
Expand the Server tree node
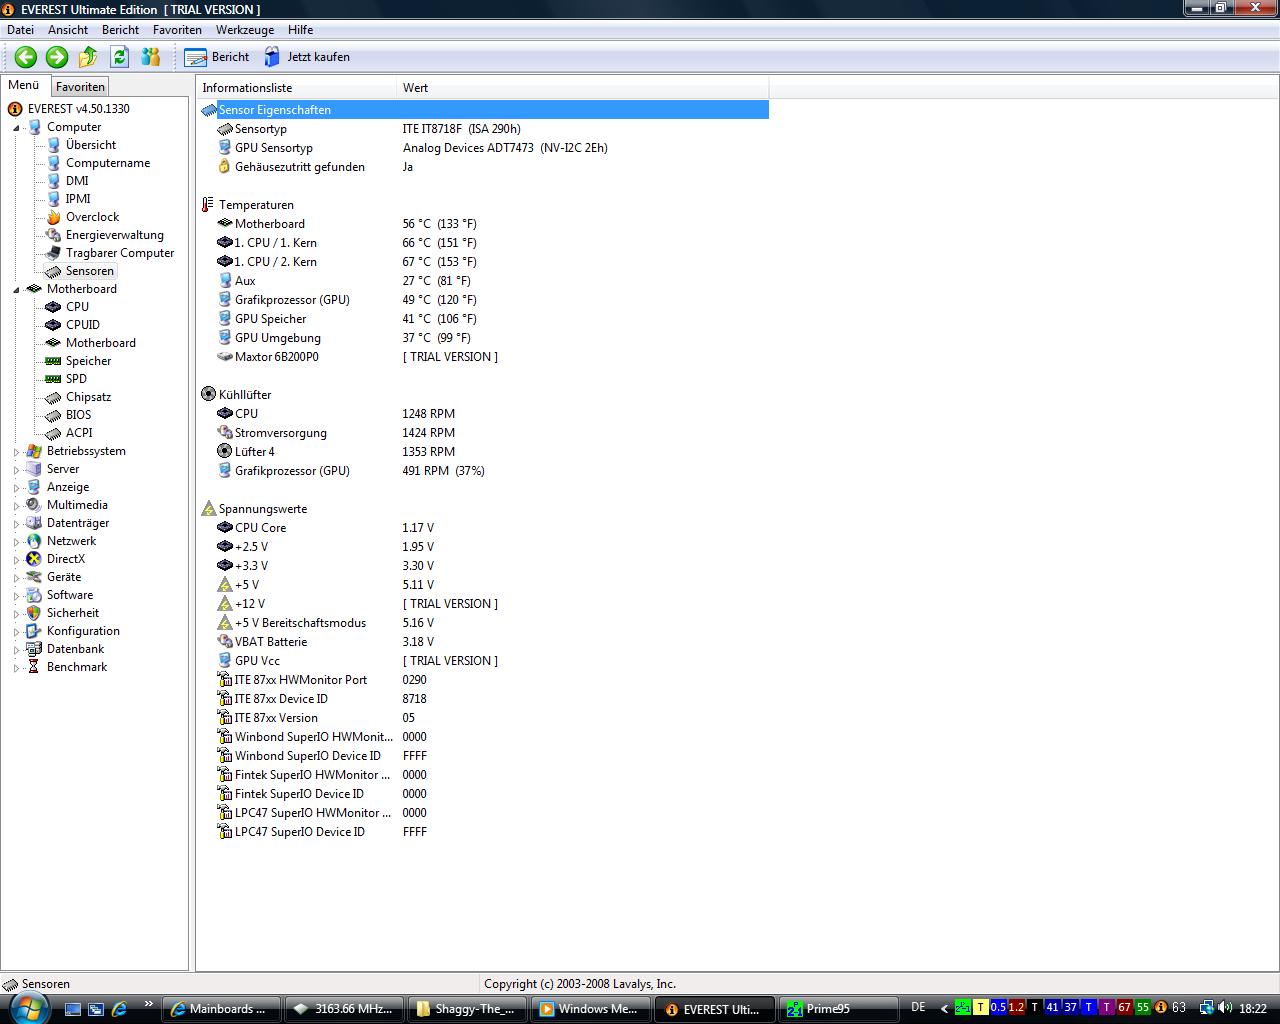pyautogui.click(x=16, y=470)
